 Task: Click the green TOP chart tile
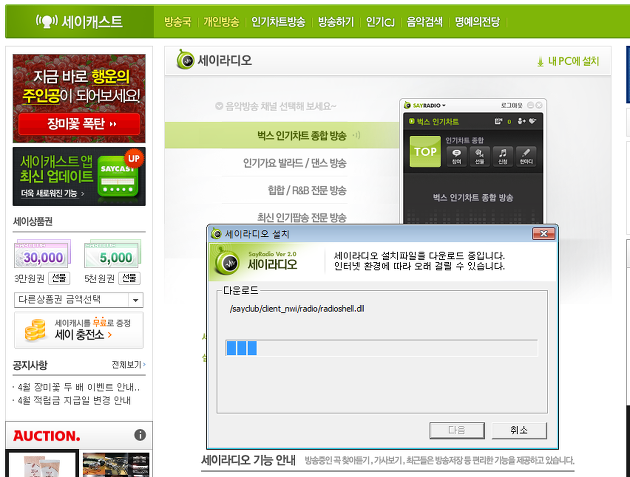[425, 151]
